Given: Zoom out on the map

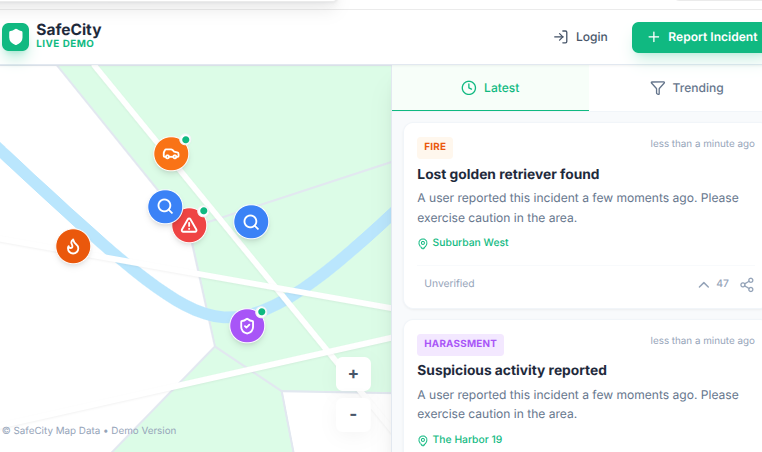Looking at the screenshot, I should coord(353,414).
